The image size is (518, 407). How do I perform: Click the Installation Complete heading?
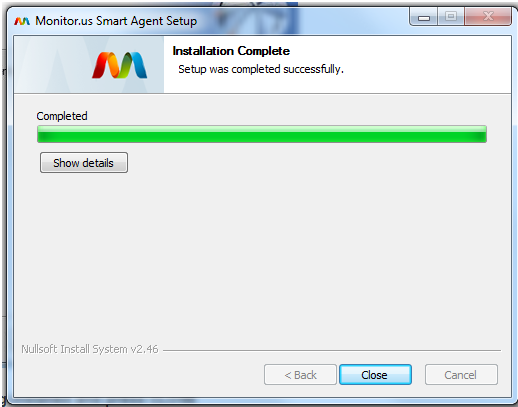pyautogui.click(x=231, y=51)
